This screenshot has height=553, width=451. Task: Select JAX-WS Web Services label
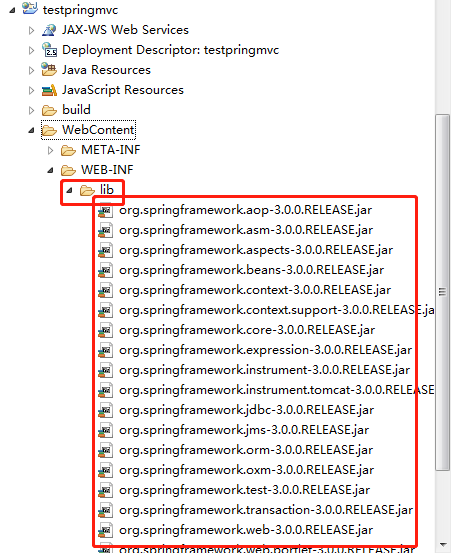pyautogui.click(x=126, y=30)
